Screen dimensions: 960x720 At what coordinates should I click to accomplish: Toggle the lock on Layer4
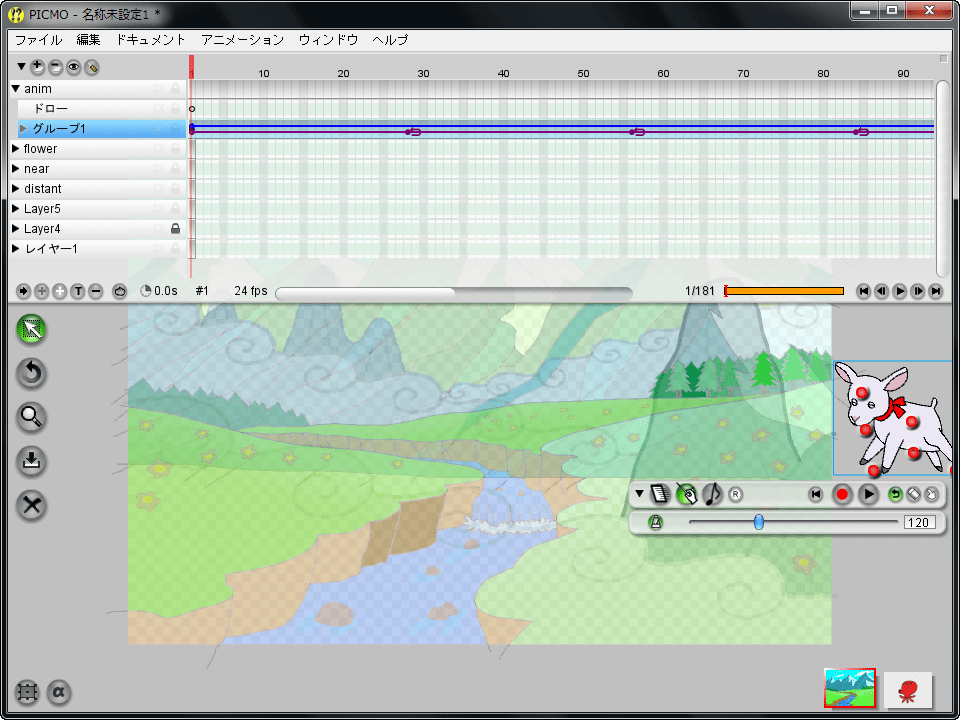pos(176,229)
